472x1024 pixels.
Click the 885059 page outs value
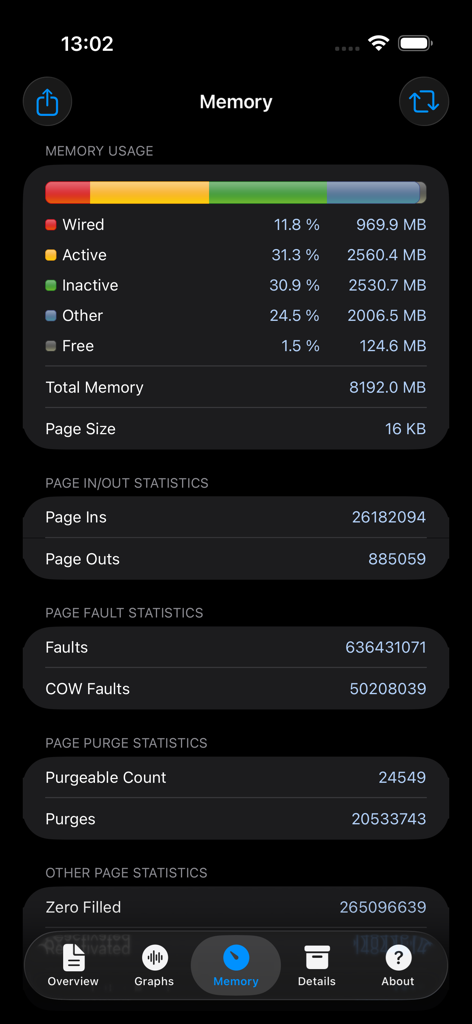(x=397, y=559)
